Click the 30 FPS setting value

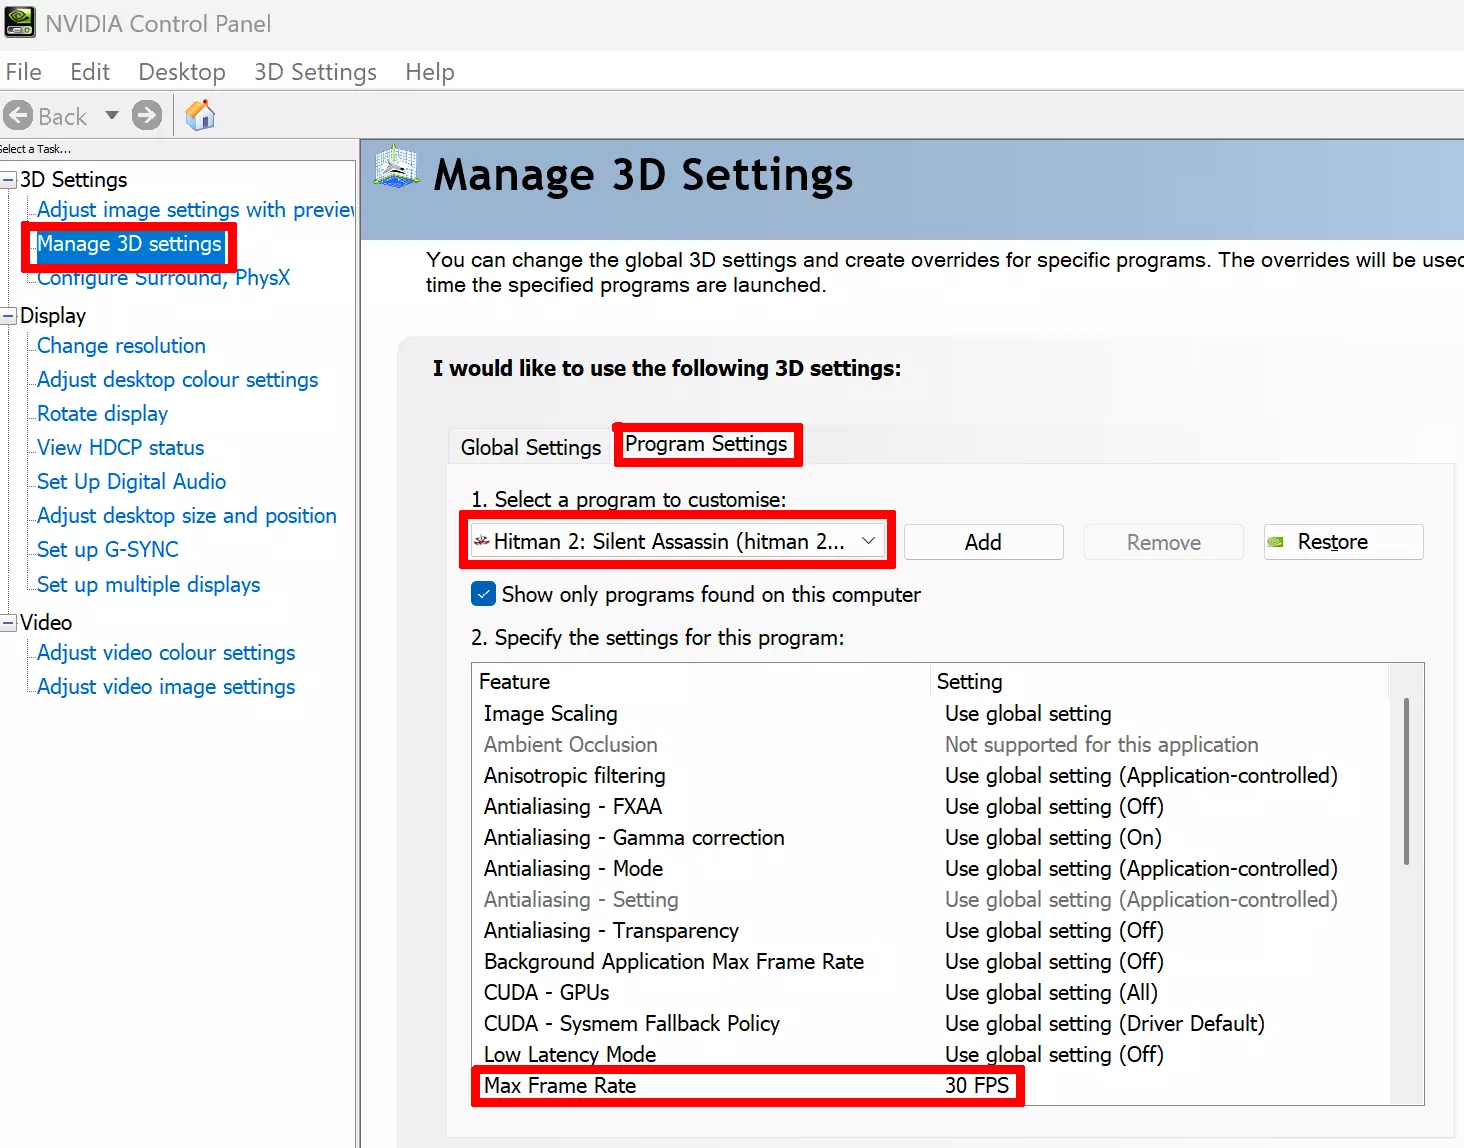tap(977, 1086)
